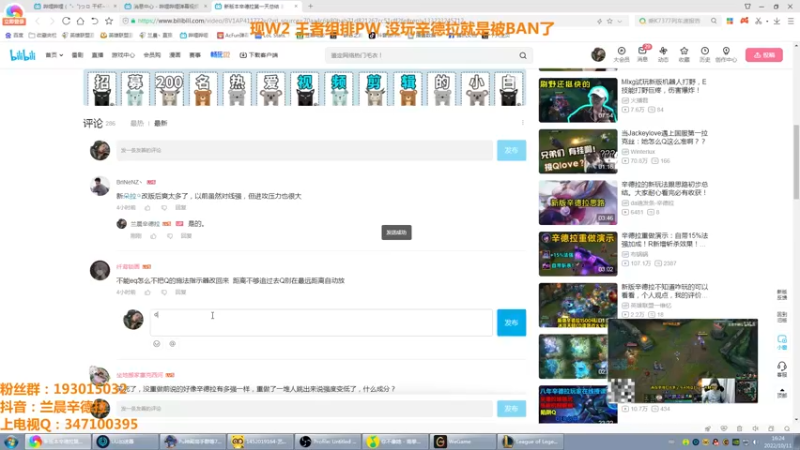
Task: Click 发布 beside the top comment box
Action: [511, 151]
